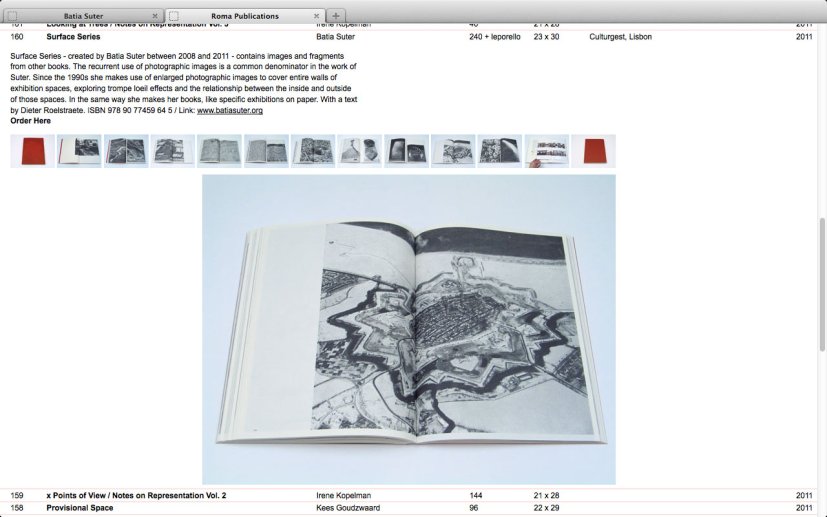Click the vertical page scrollbar
Image resolution: width=827 pixels, height=517 pixels.
click(x=822, y=284)
